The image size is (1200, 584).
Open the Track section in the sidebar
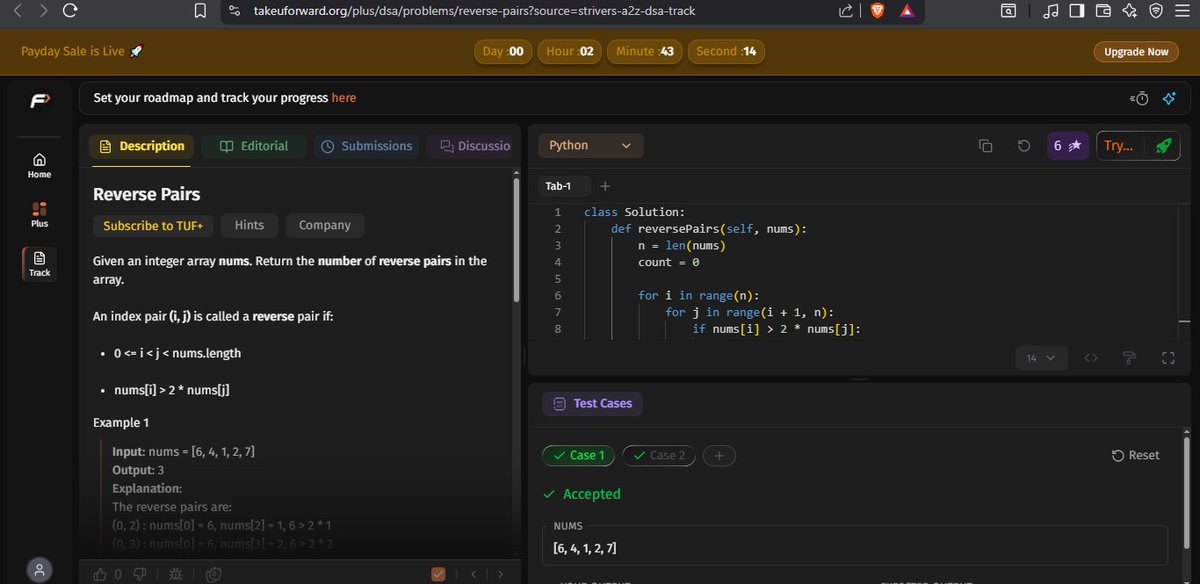click(39, 264)
